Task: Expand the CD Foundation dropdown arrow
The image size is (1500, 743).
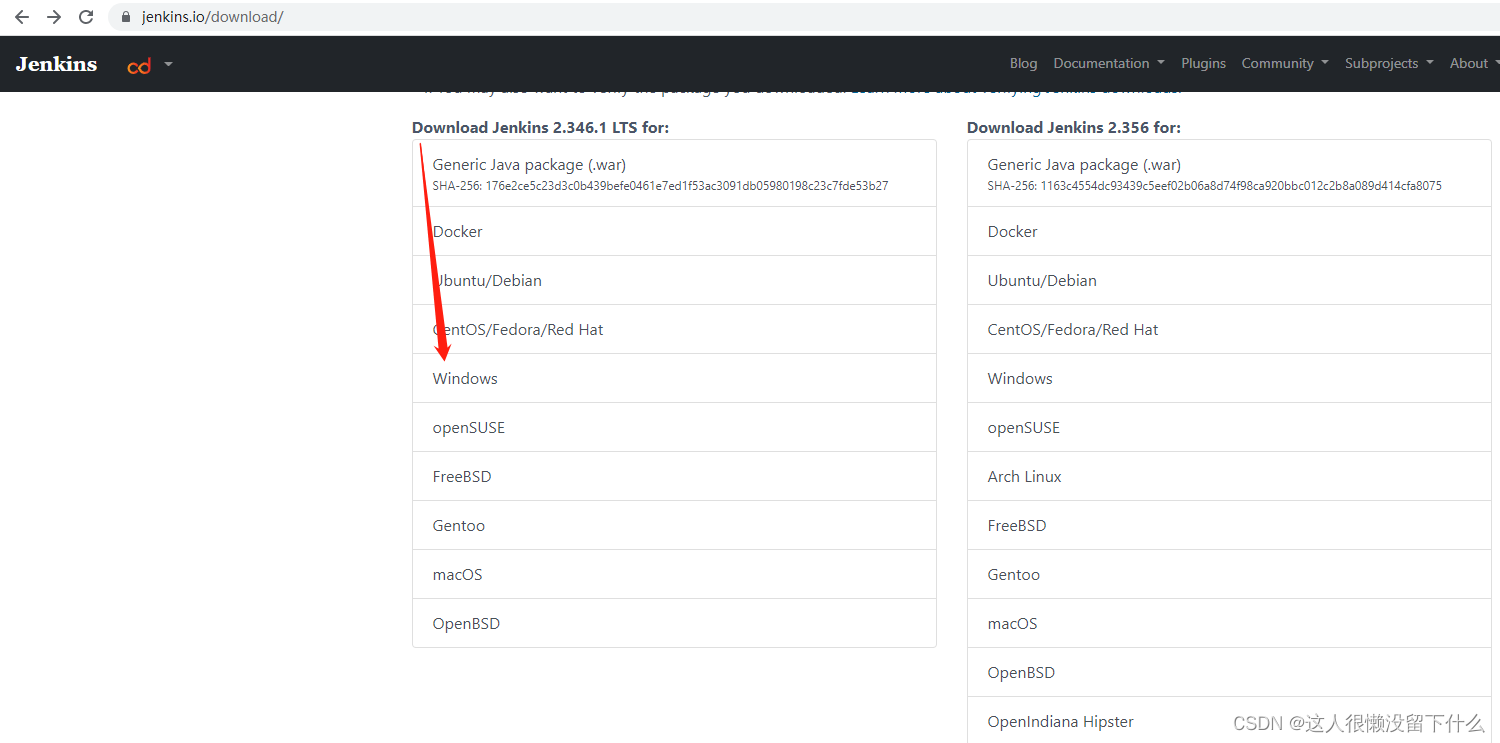Action: [x=168, y=64]
